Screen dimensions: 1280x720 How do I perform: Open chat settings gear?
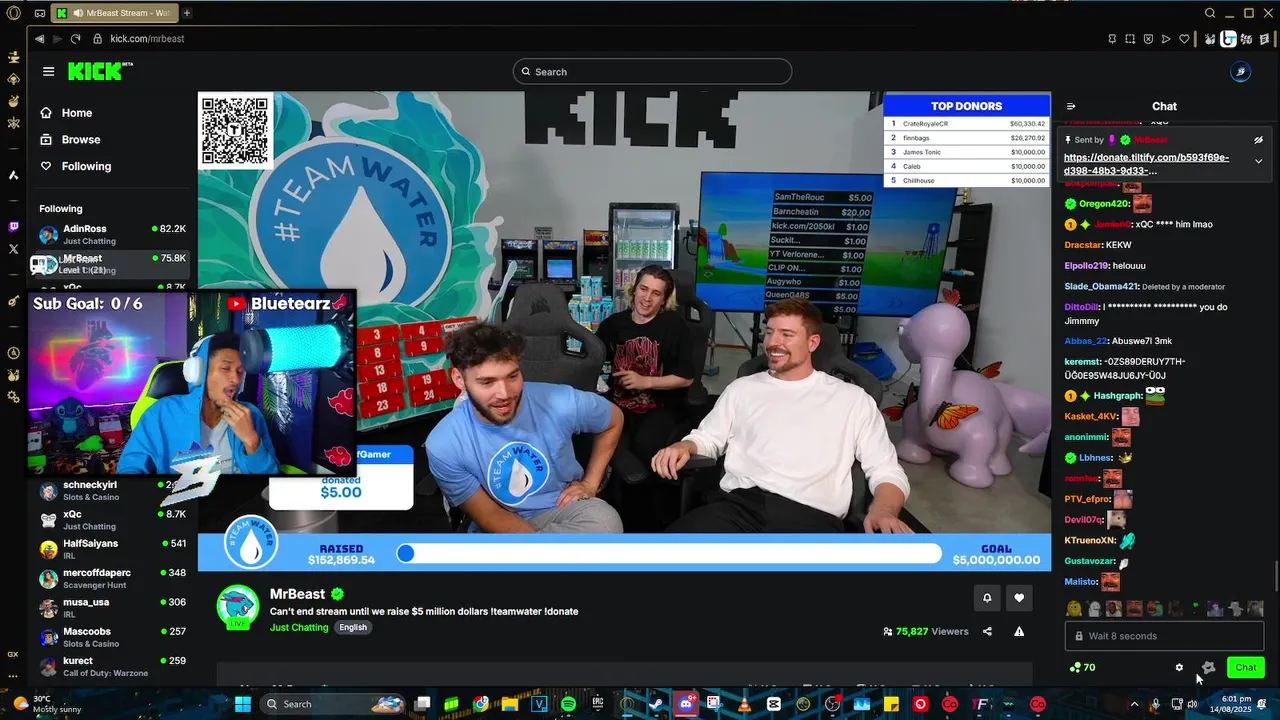[1179, 667]
